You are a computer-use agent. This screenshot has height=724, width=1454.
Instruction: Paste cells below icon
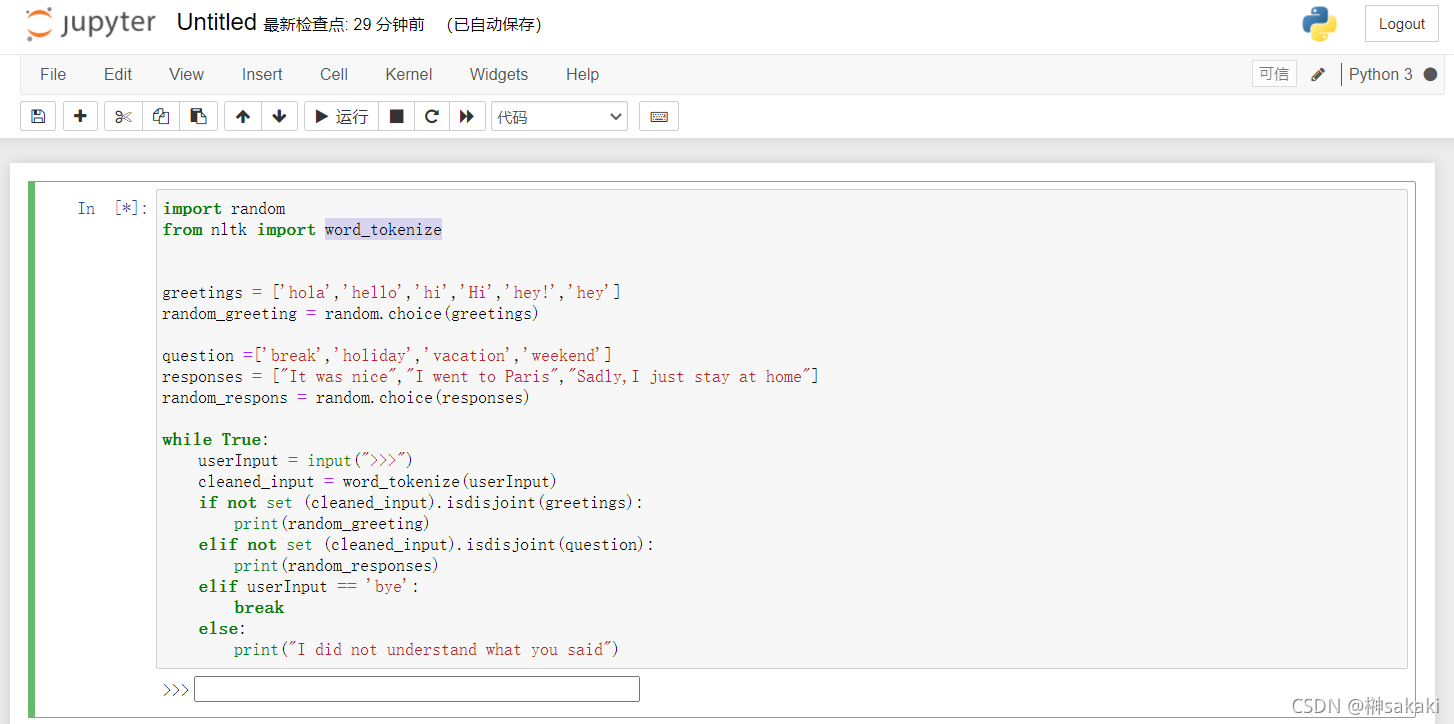(x=198, y=116)
